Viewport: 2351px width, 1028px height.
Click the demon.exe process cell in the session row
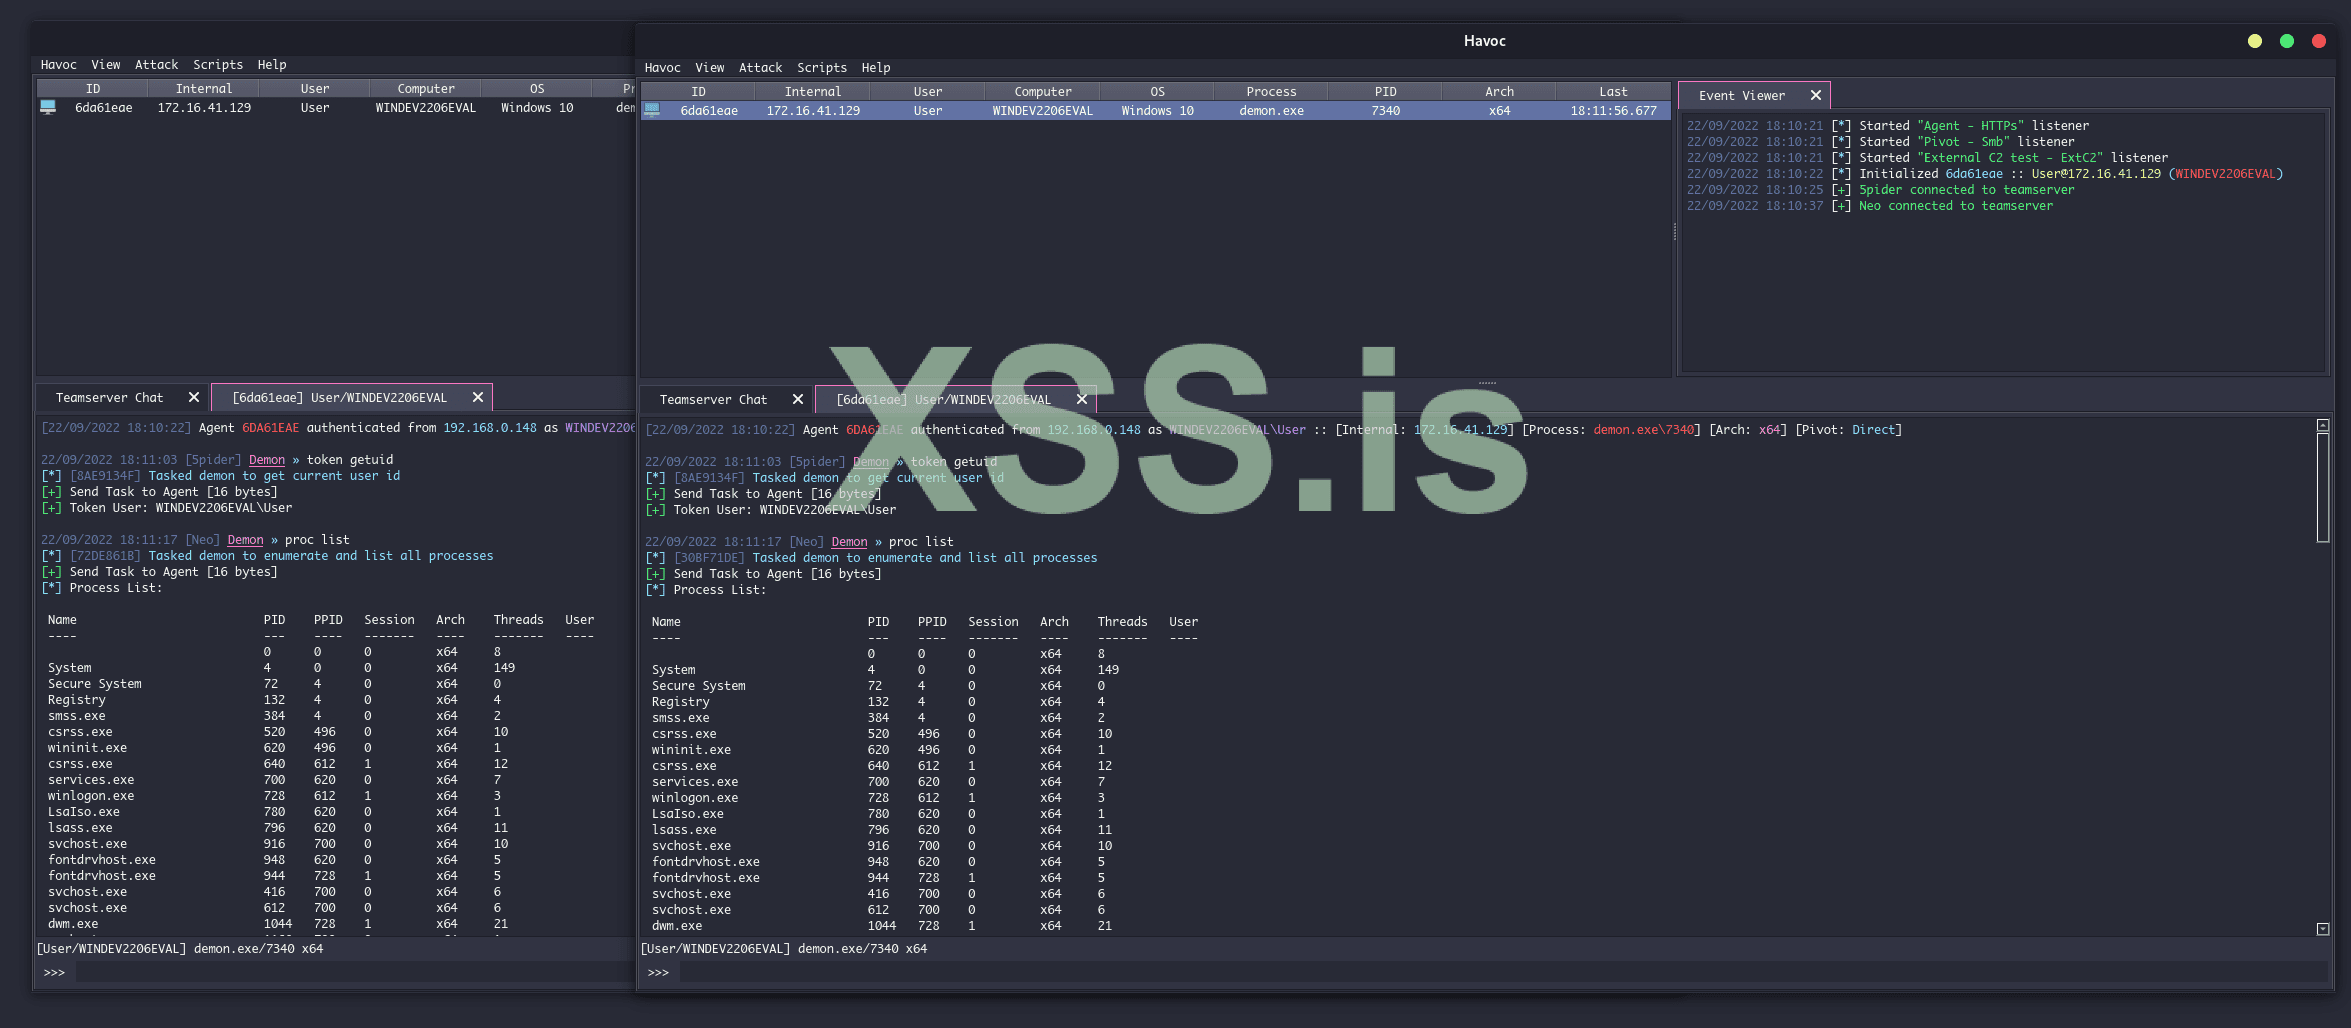(x=1271, y=111)
